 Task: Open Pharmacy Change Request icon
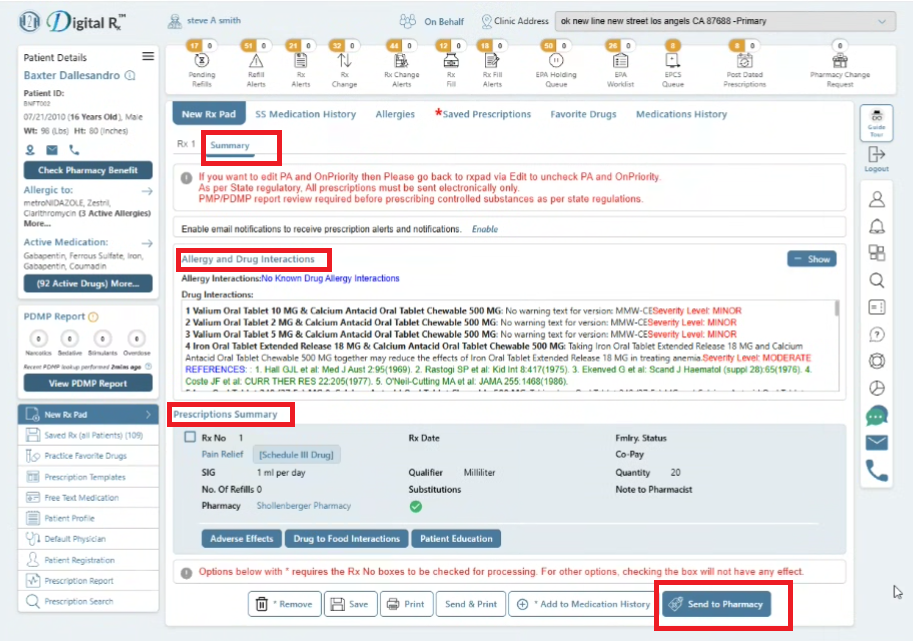(840, 61)
